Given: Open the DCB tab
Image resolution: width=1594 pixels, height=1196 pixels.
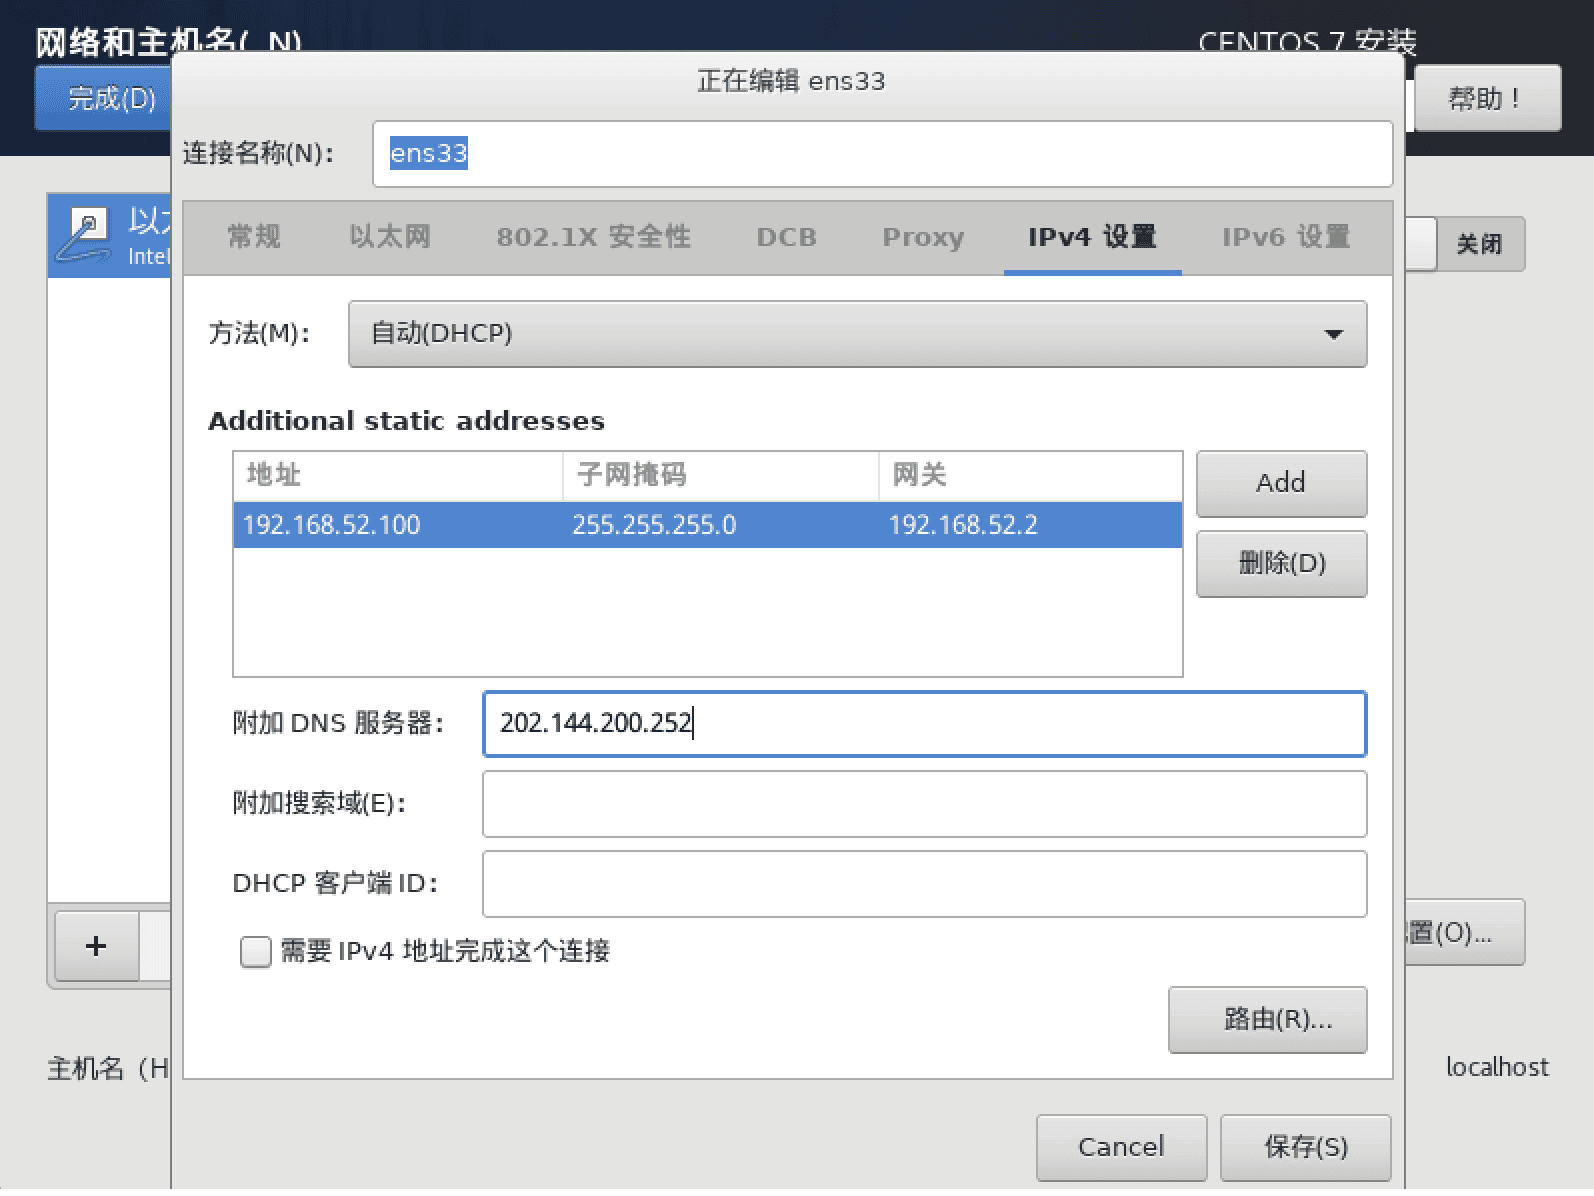Looking at the screenshot, I should 787,237.
